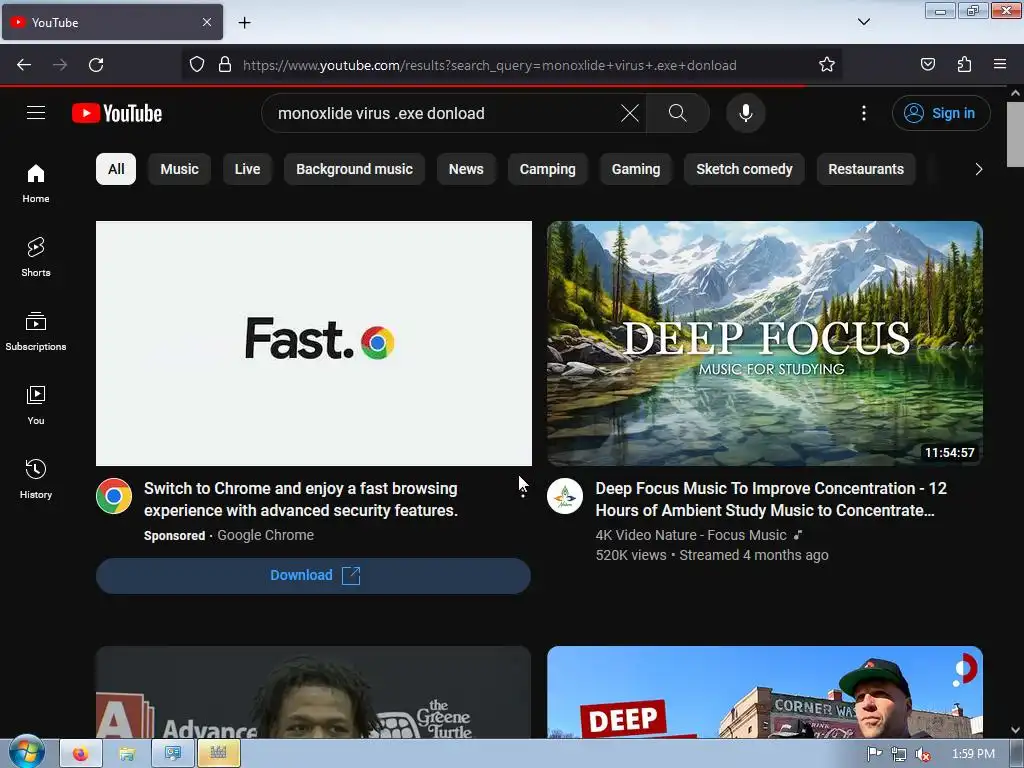Open network tray icon
This screenshot has width=1024, height=768.
(x=899, y=754)
